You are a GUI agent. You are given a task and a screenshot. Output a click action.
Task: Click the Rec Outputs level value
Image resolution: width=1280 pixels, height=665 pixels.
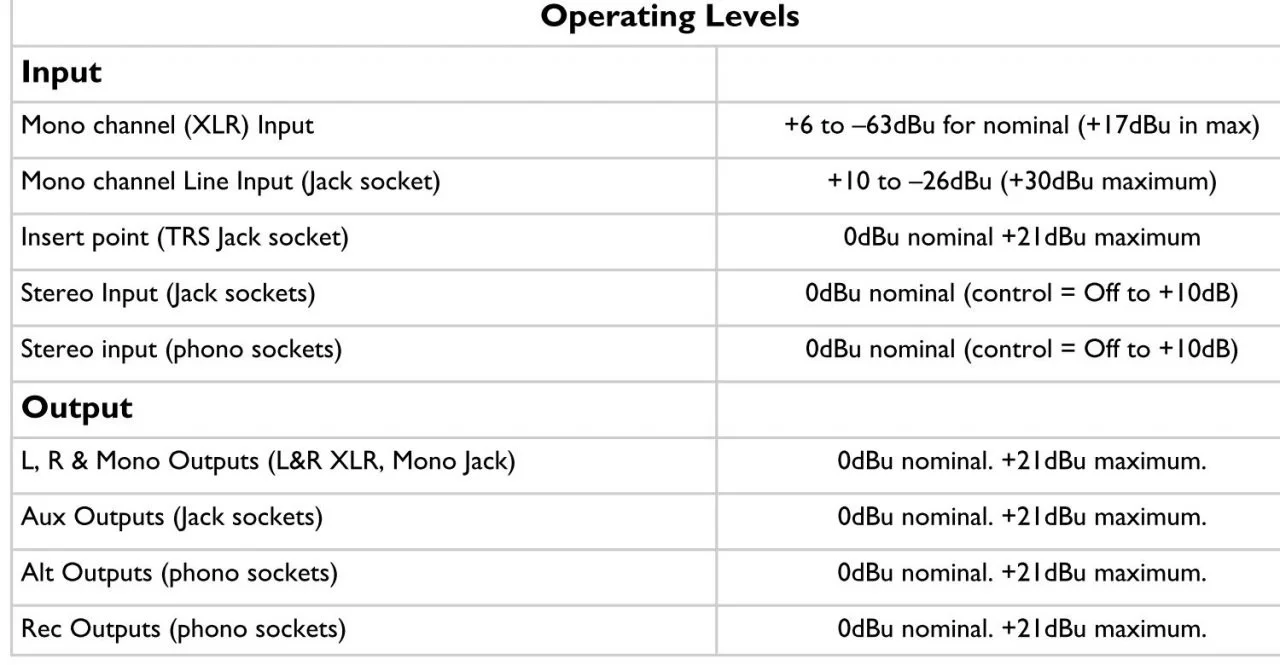click(1021, 630)
